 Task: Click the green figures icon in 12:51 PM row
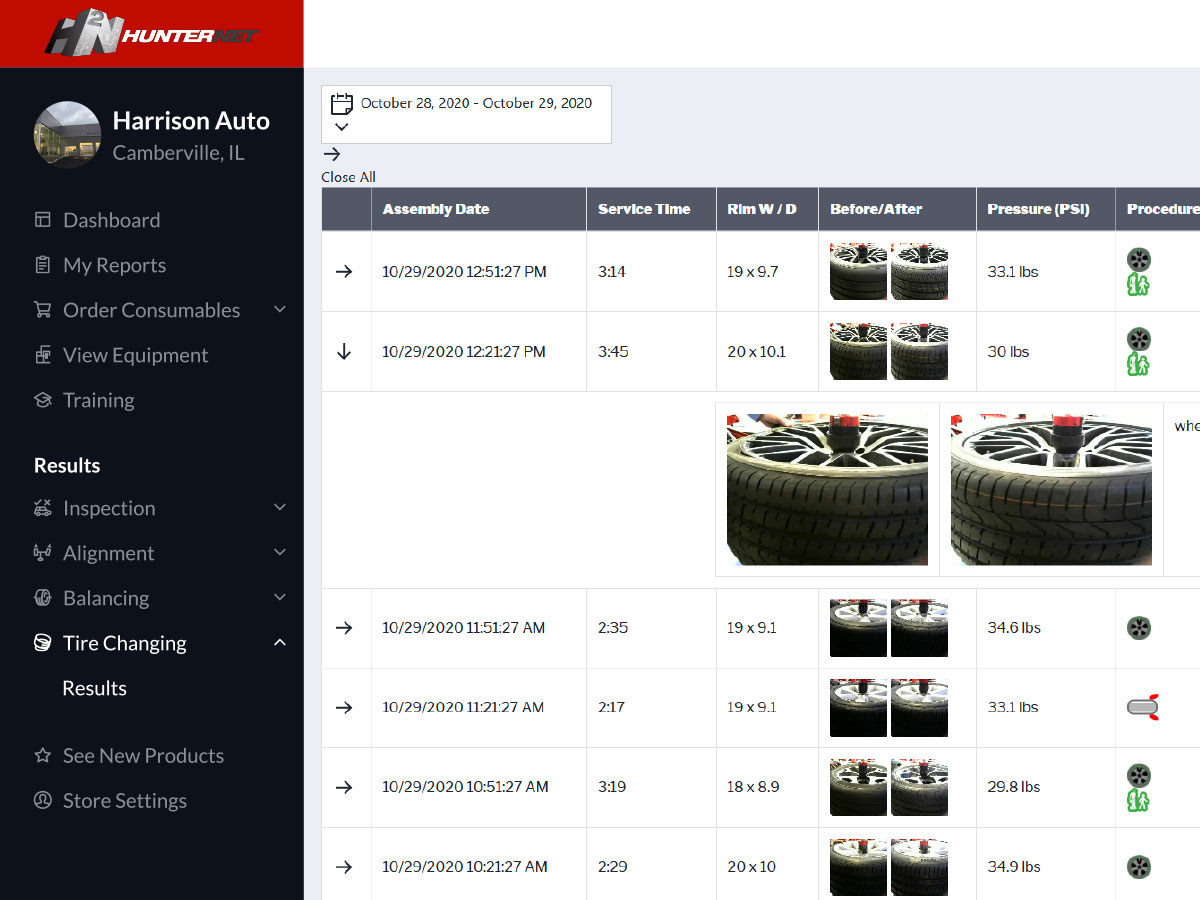[1138, 285]
